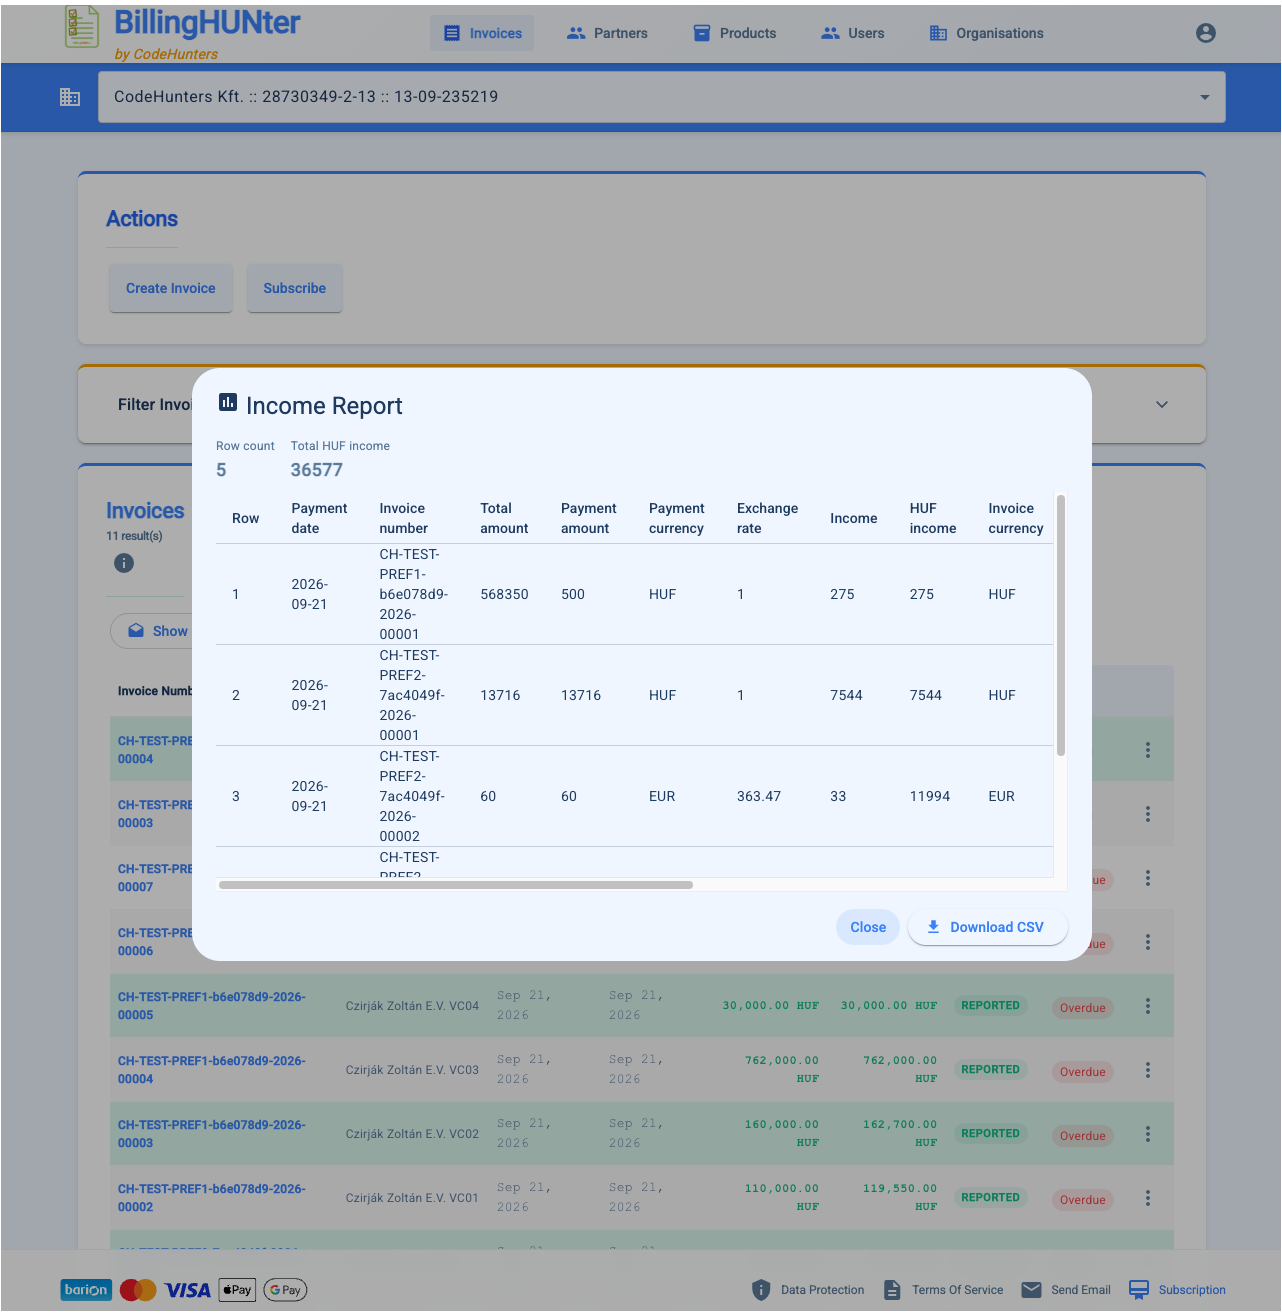Screen dimensions: 1282x1316
Task: Navigate to the Users tab
Action: (853, 33)
